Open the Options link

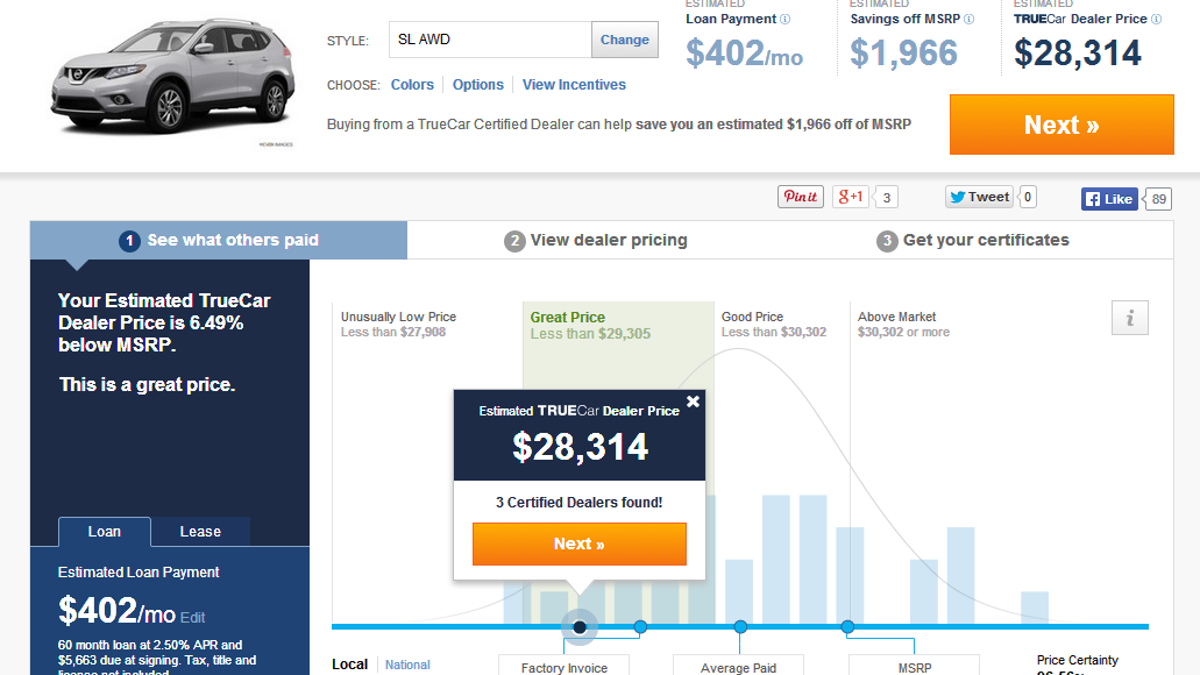[x=478, y=85]
